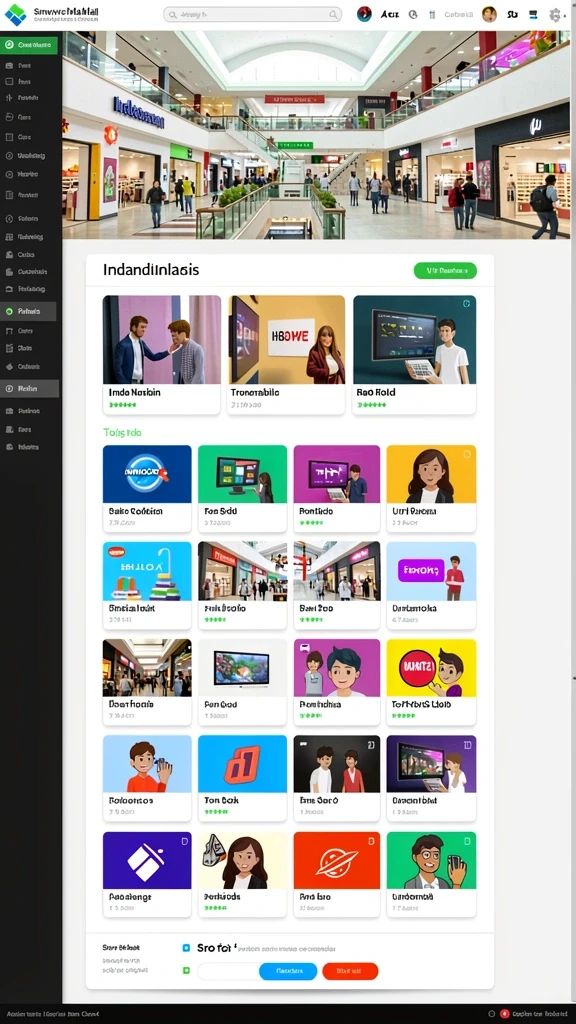Click the red notification icon in status bar
Viewport: 576px width, 1024px height.
click(x=504, y=1014)
